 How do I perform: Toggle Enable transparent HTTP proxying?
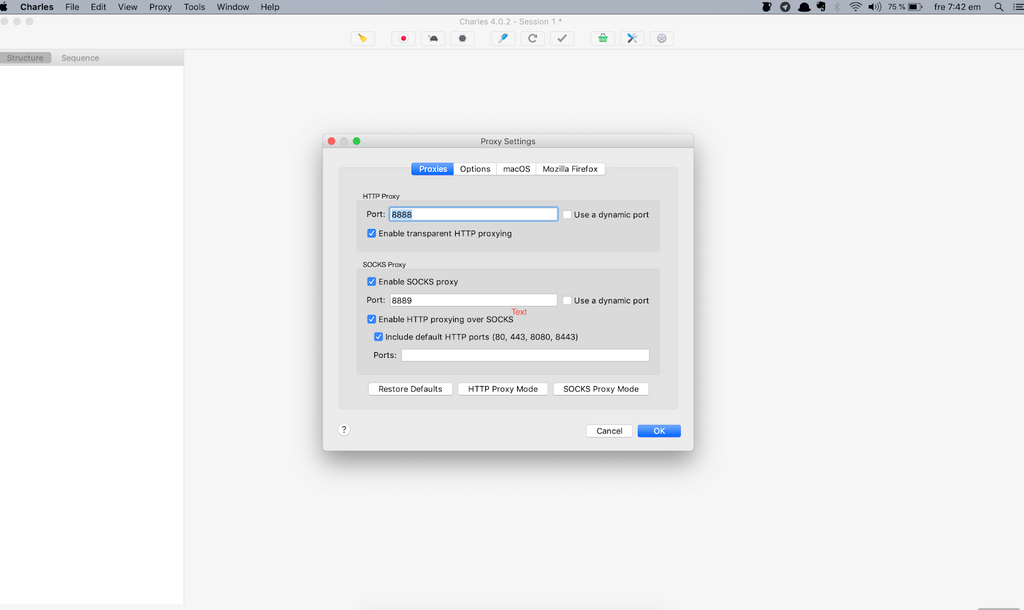coord(372,233)
